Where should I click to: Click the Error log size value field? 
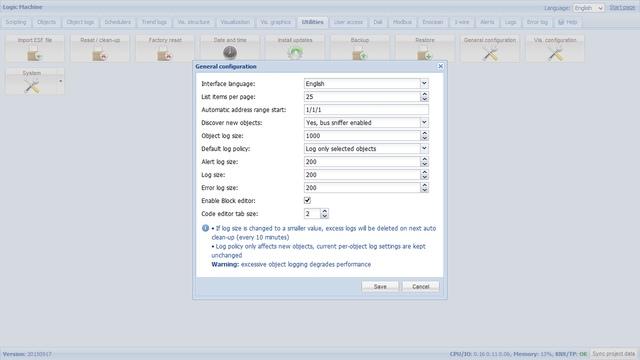[362, 188]
